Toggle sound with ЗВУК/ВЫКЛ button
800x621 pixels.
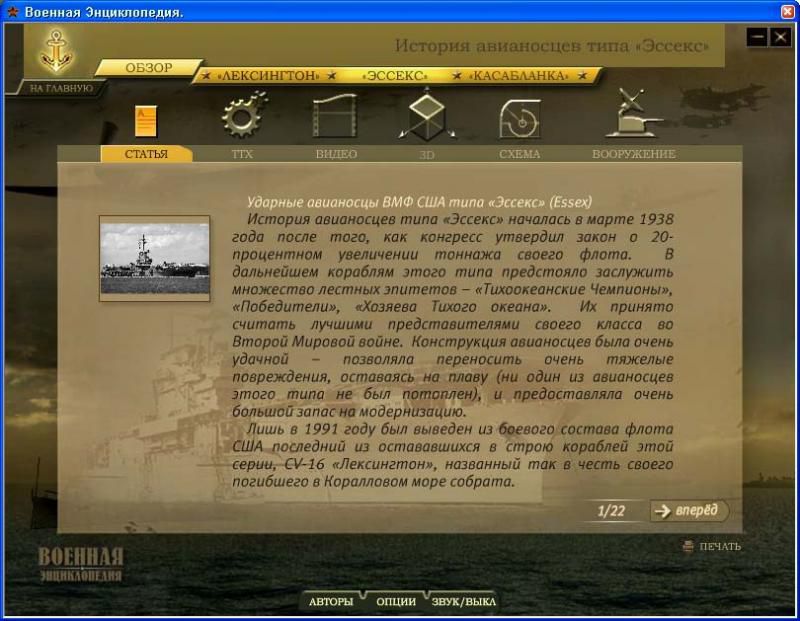coord(463,602)
